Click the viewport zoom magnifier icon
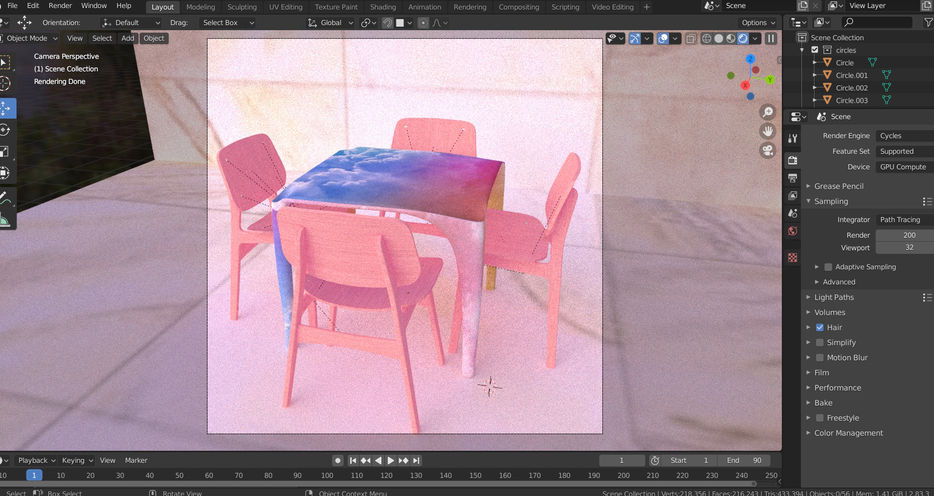The width and height of the screenshot is (934, 496). [x=767, y=112]
